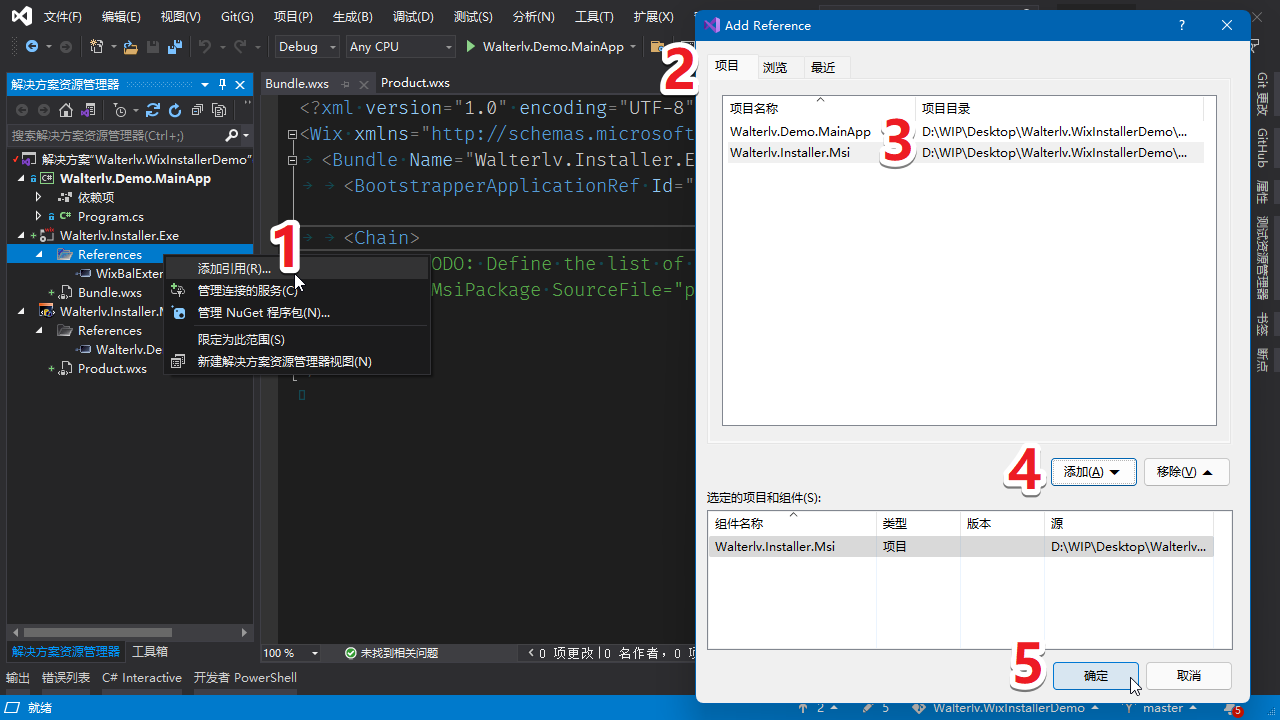Expand the 依赖项 dependencies node
This screenshot has height=720, width=1280.
click(x=39, y=198)
